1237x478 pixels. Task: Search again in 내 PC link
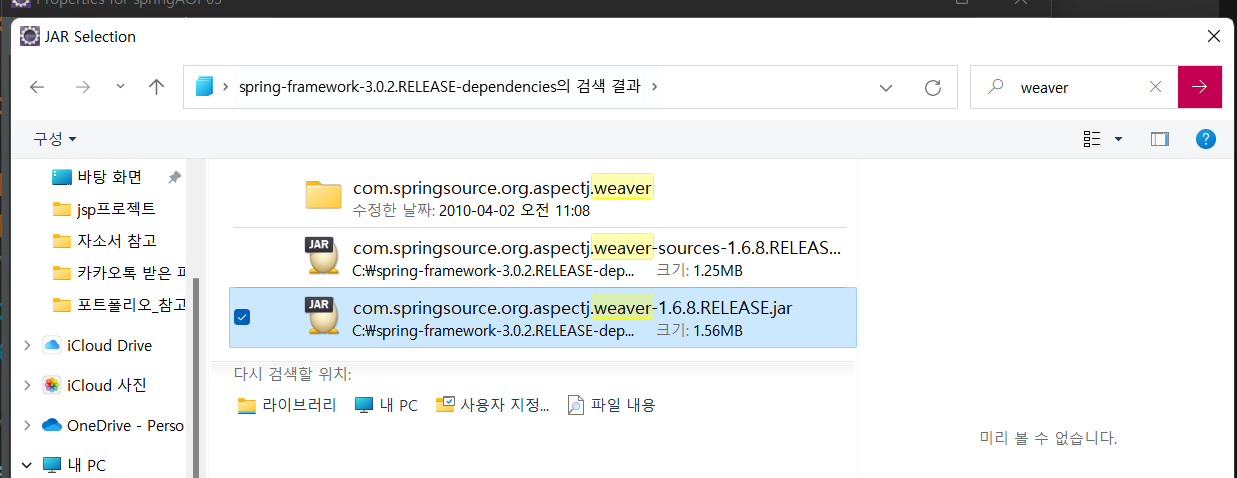pos(386,405)
